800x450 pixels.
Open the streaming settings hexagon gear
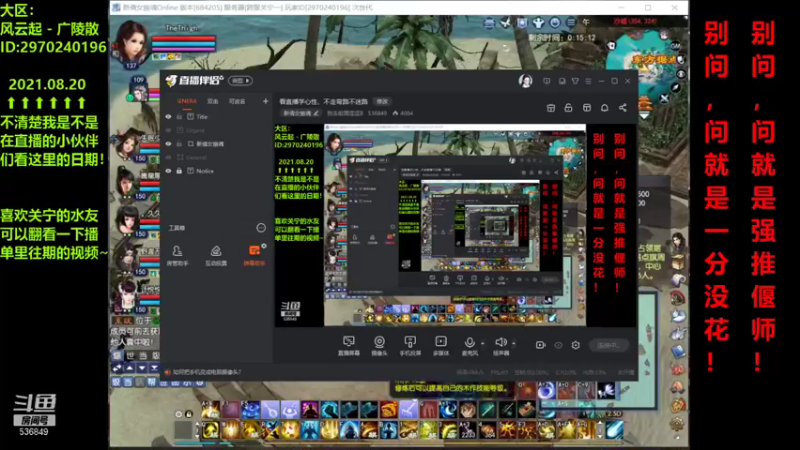point(576,345)
